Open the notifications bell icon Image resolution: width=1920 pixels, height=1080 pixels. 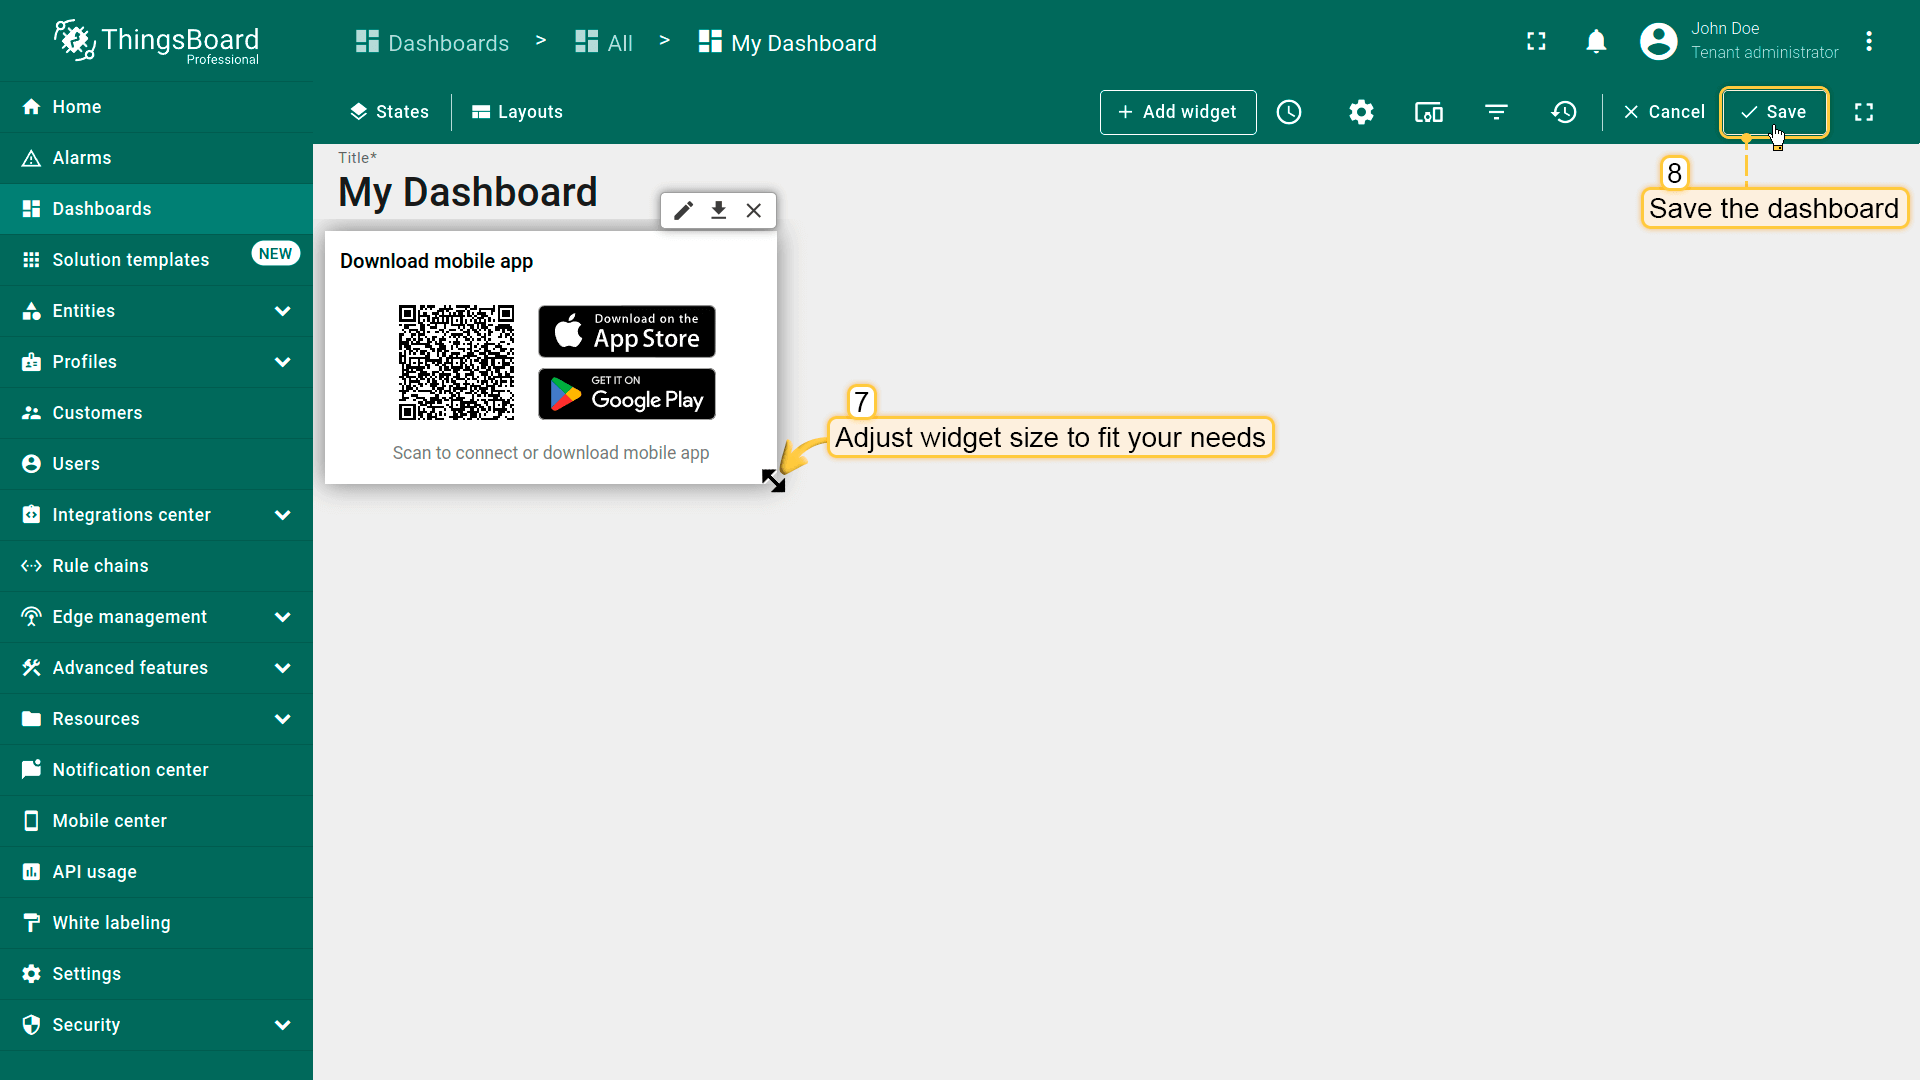pyautogui.click(x=1596, y=42)
